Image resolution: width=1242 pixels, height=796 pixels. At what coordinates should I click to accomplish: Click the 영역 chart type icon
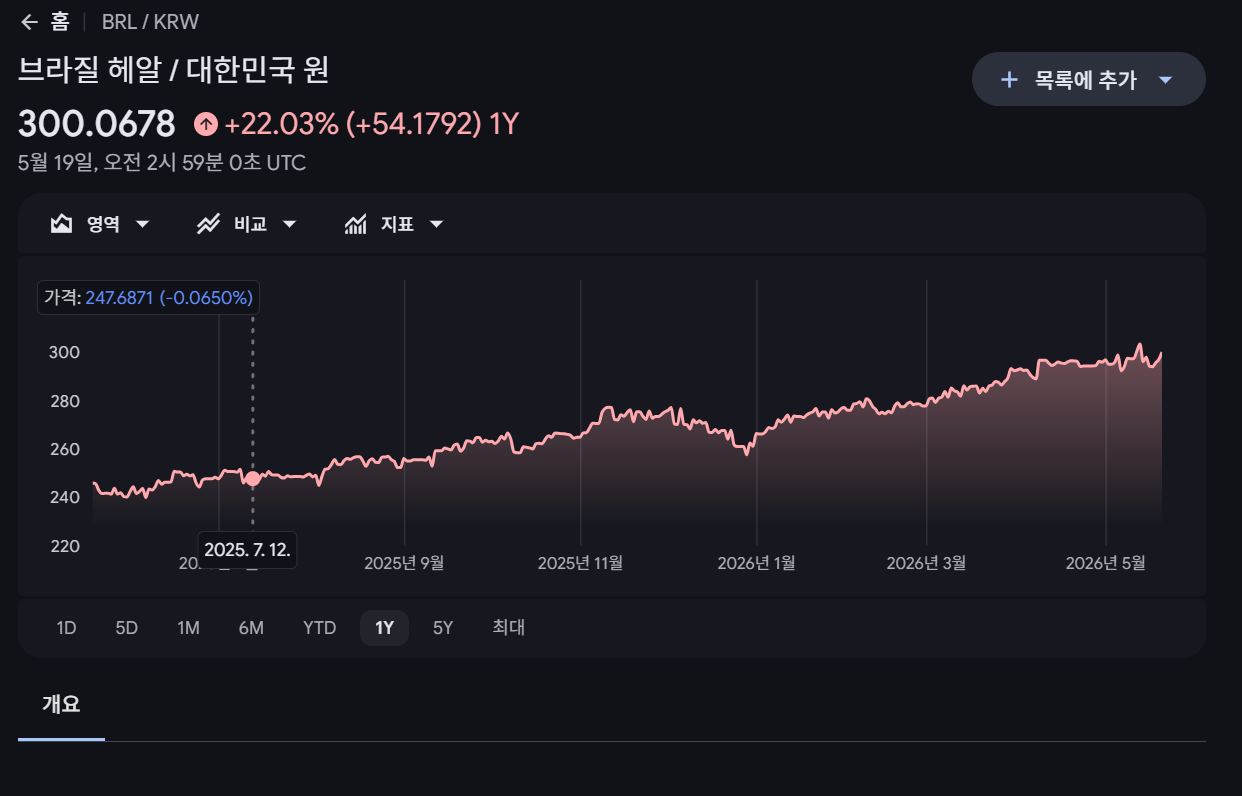point(62,224)
